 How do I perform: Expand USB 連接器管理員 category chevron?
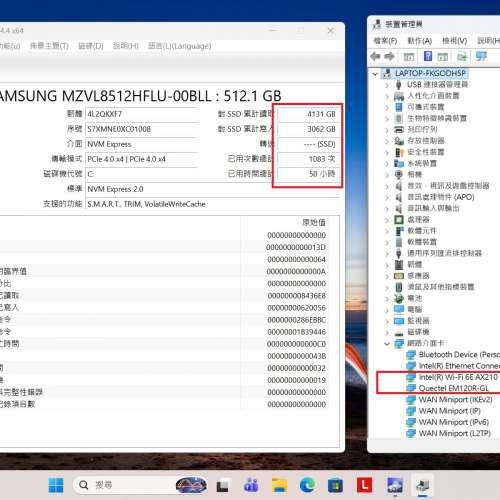[x=387, y=85]
